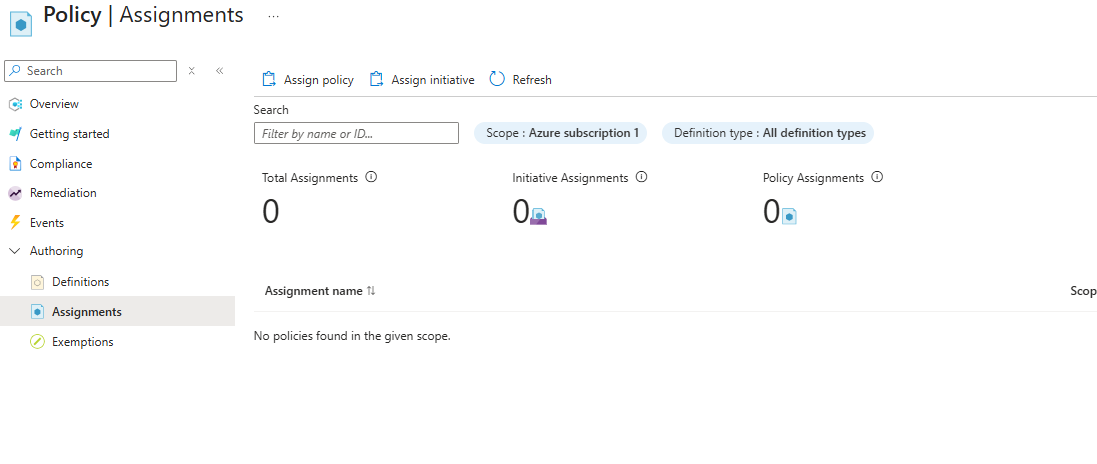
Task: Click the Events lightning bolt icon
Action: [x=15, y=223]
